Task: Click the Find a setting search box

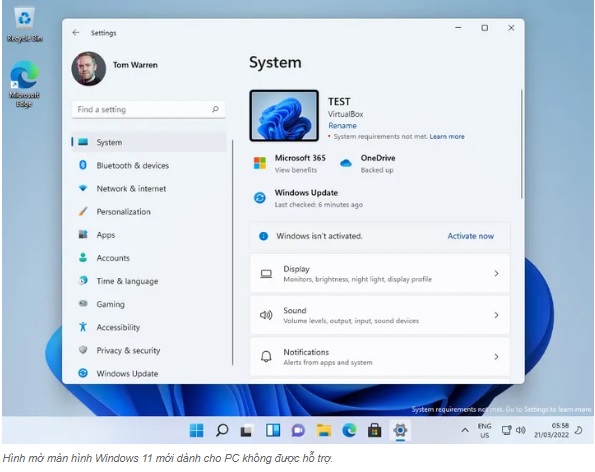Action: click(x=148, y=109)
